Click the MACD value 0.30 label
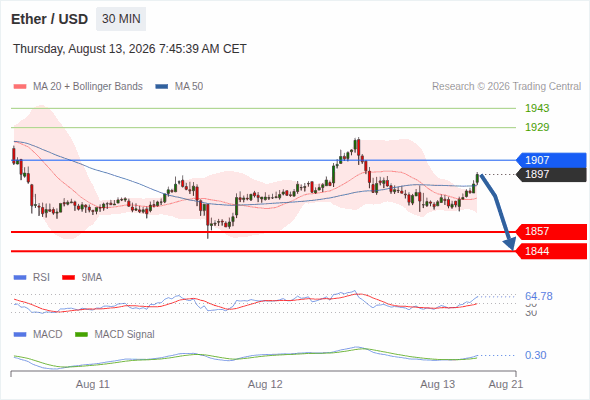 tap(535, 355)
